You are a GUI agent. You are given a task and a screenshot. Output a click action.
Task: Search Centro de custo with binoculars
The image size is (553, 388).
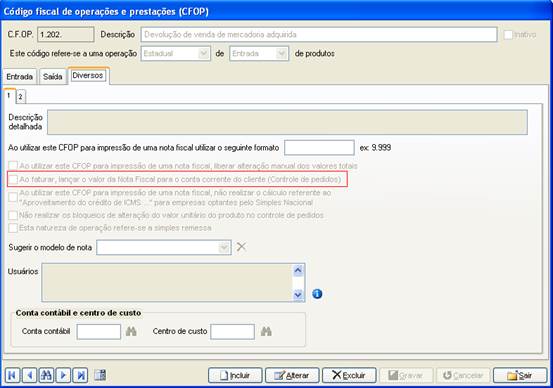point(266,331)
